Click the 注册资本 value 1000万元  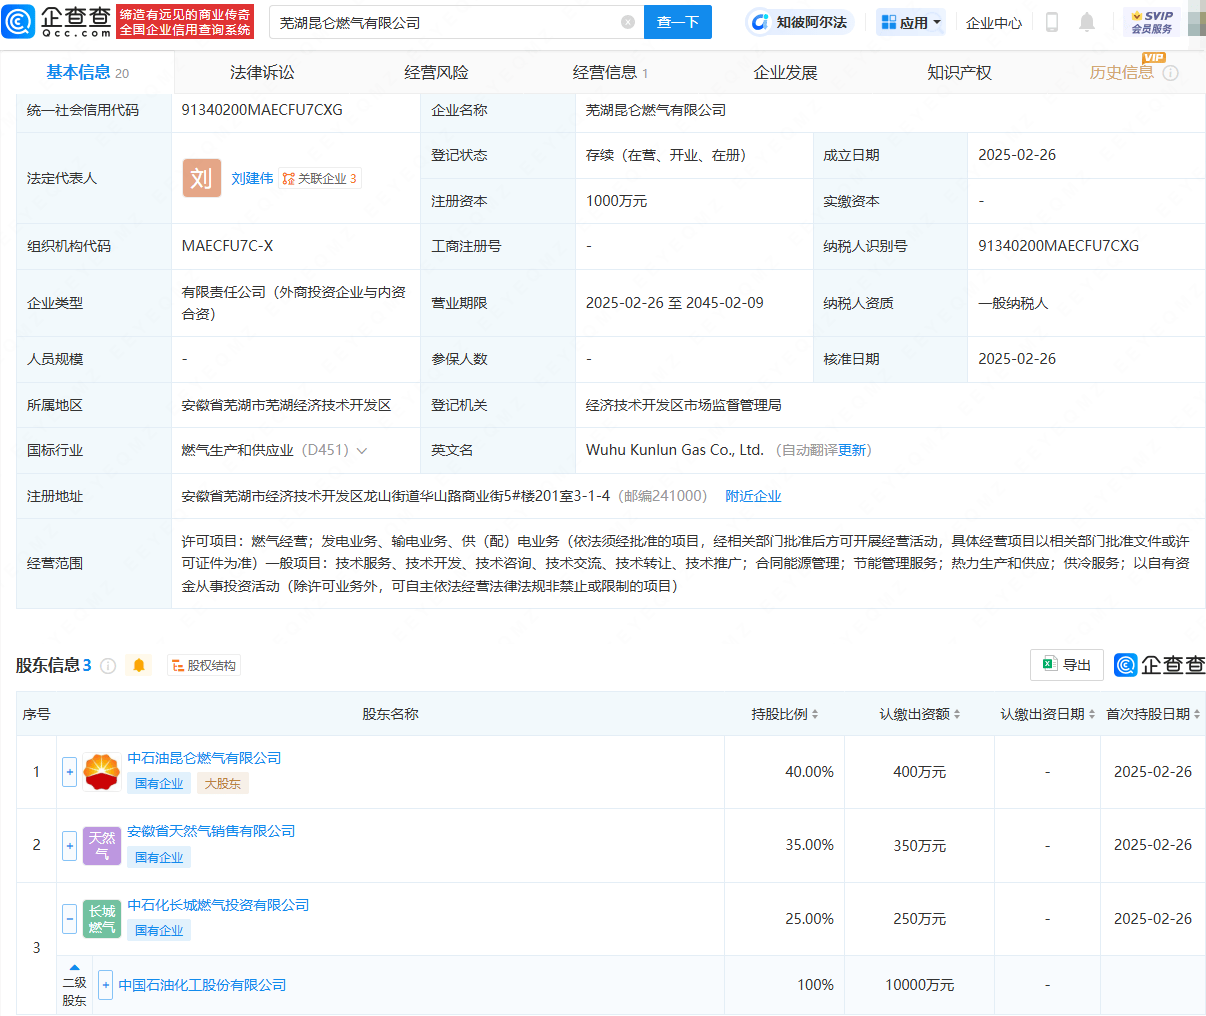(616, 201)
